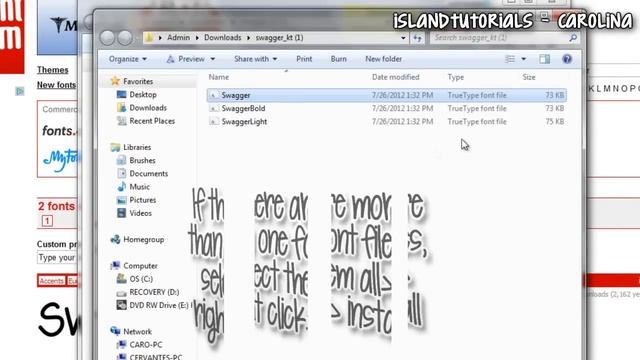Image resolution: width=640 pixels, height=360 pixels.
Task: Click the Burn toolbar button
Action: point(338,59)
